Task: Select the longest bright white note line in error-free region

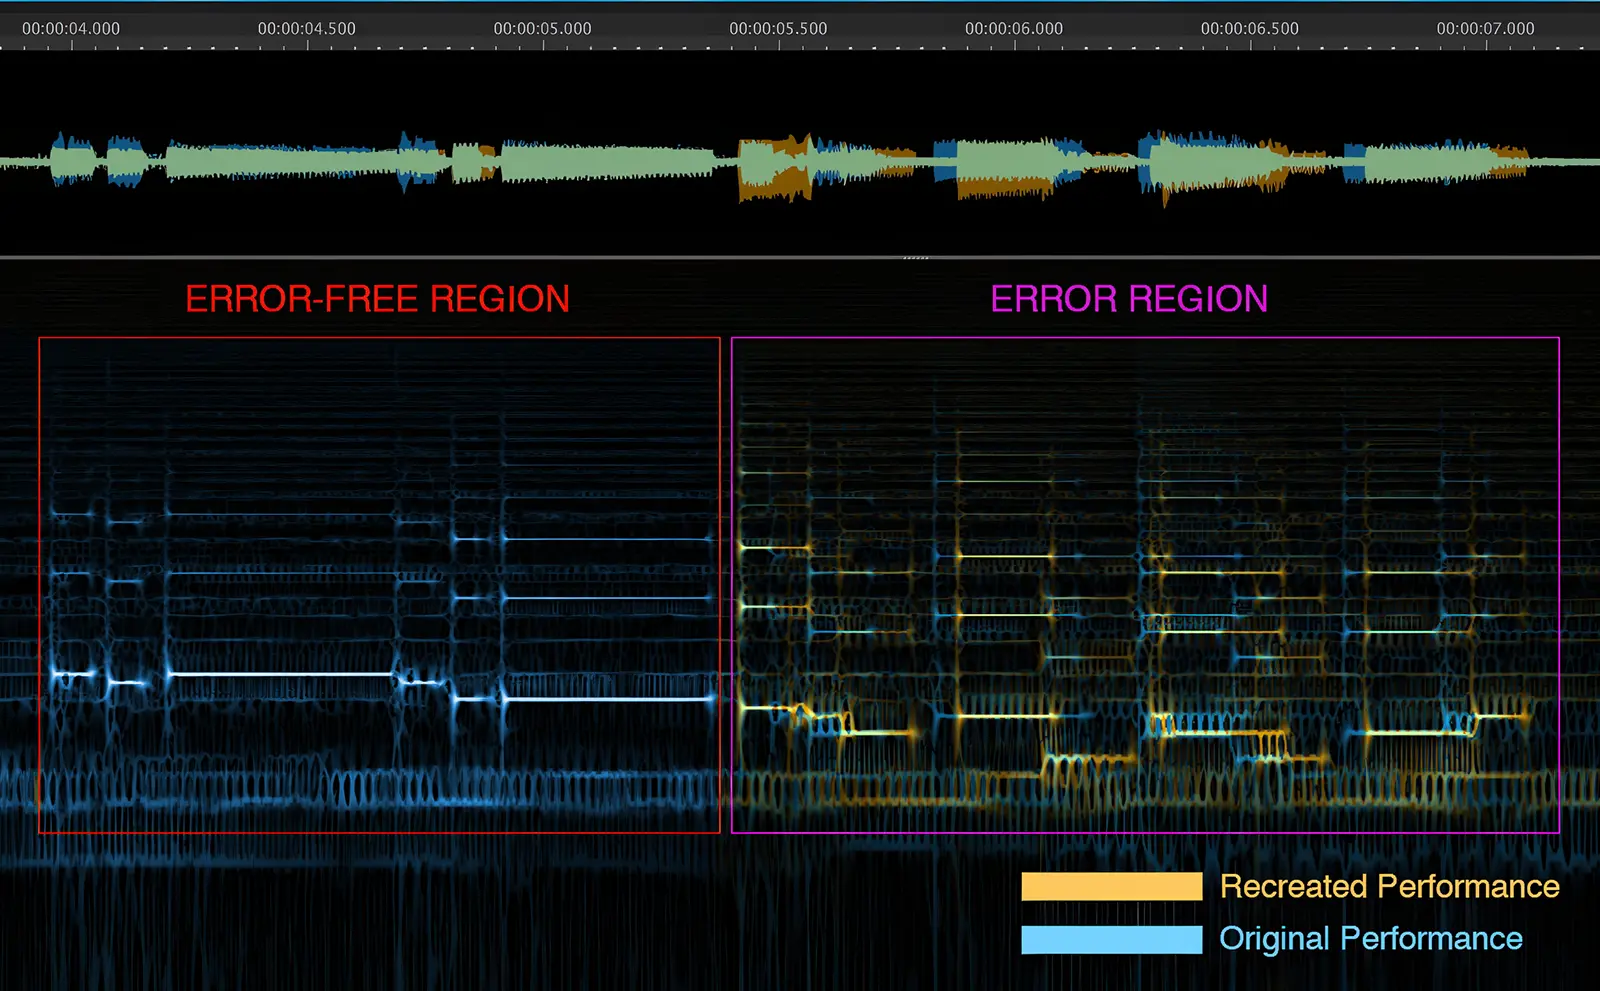Action: (x=280, y=675)
